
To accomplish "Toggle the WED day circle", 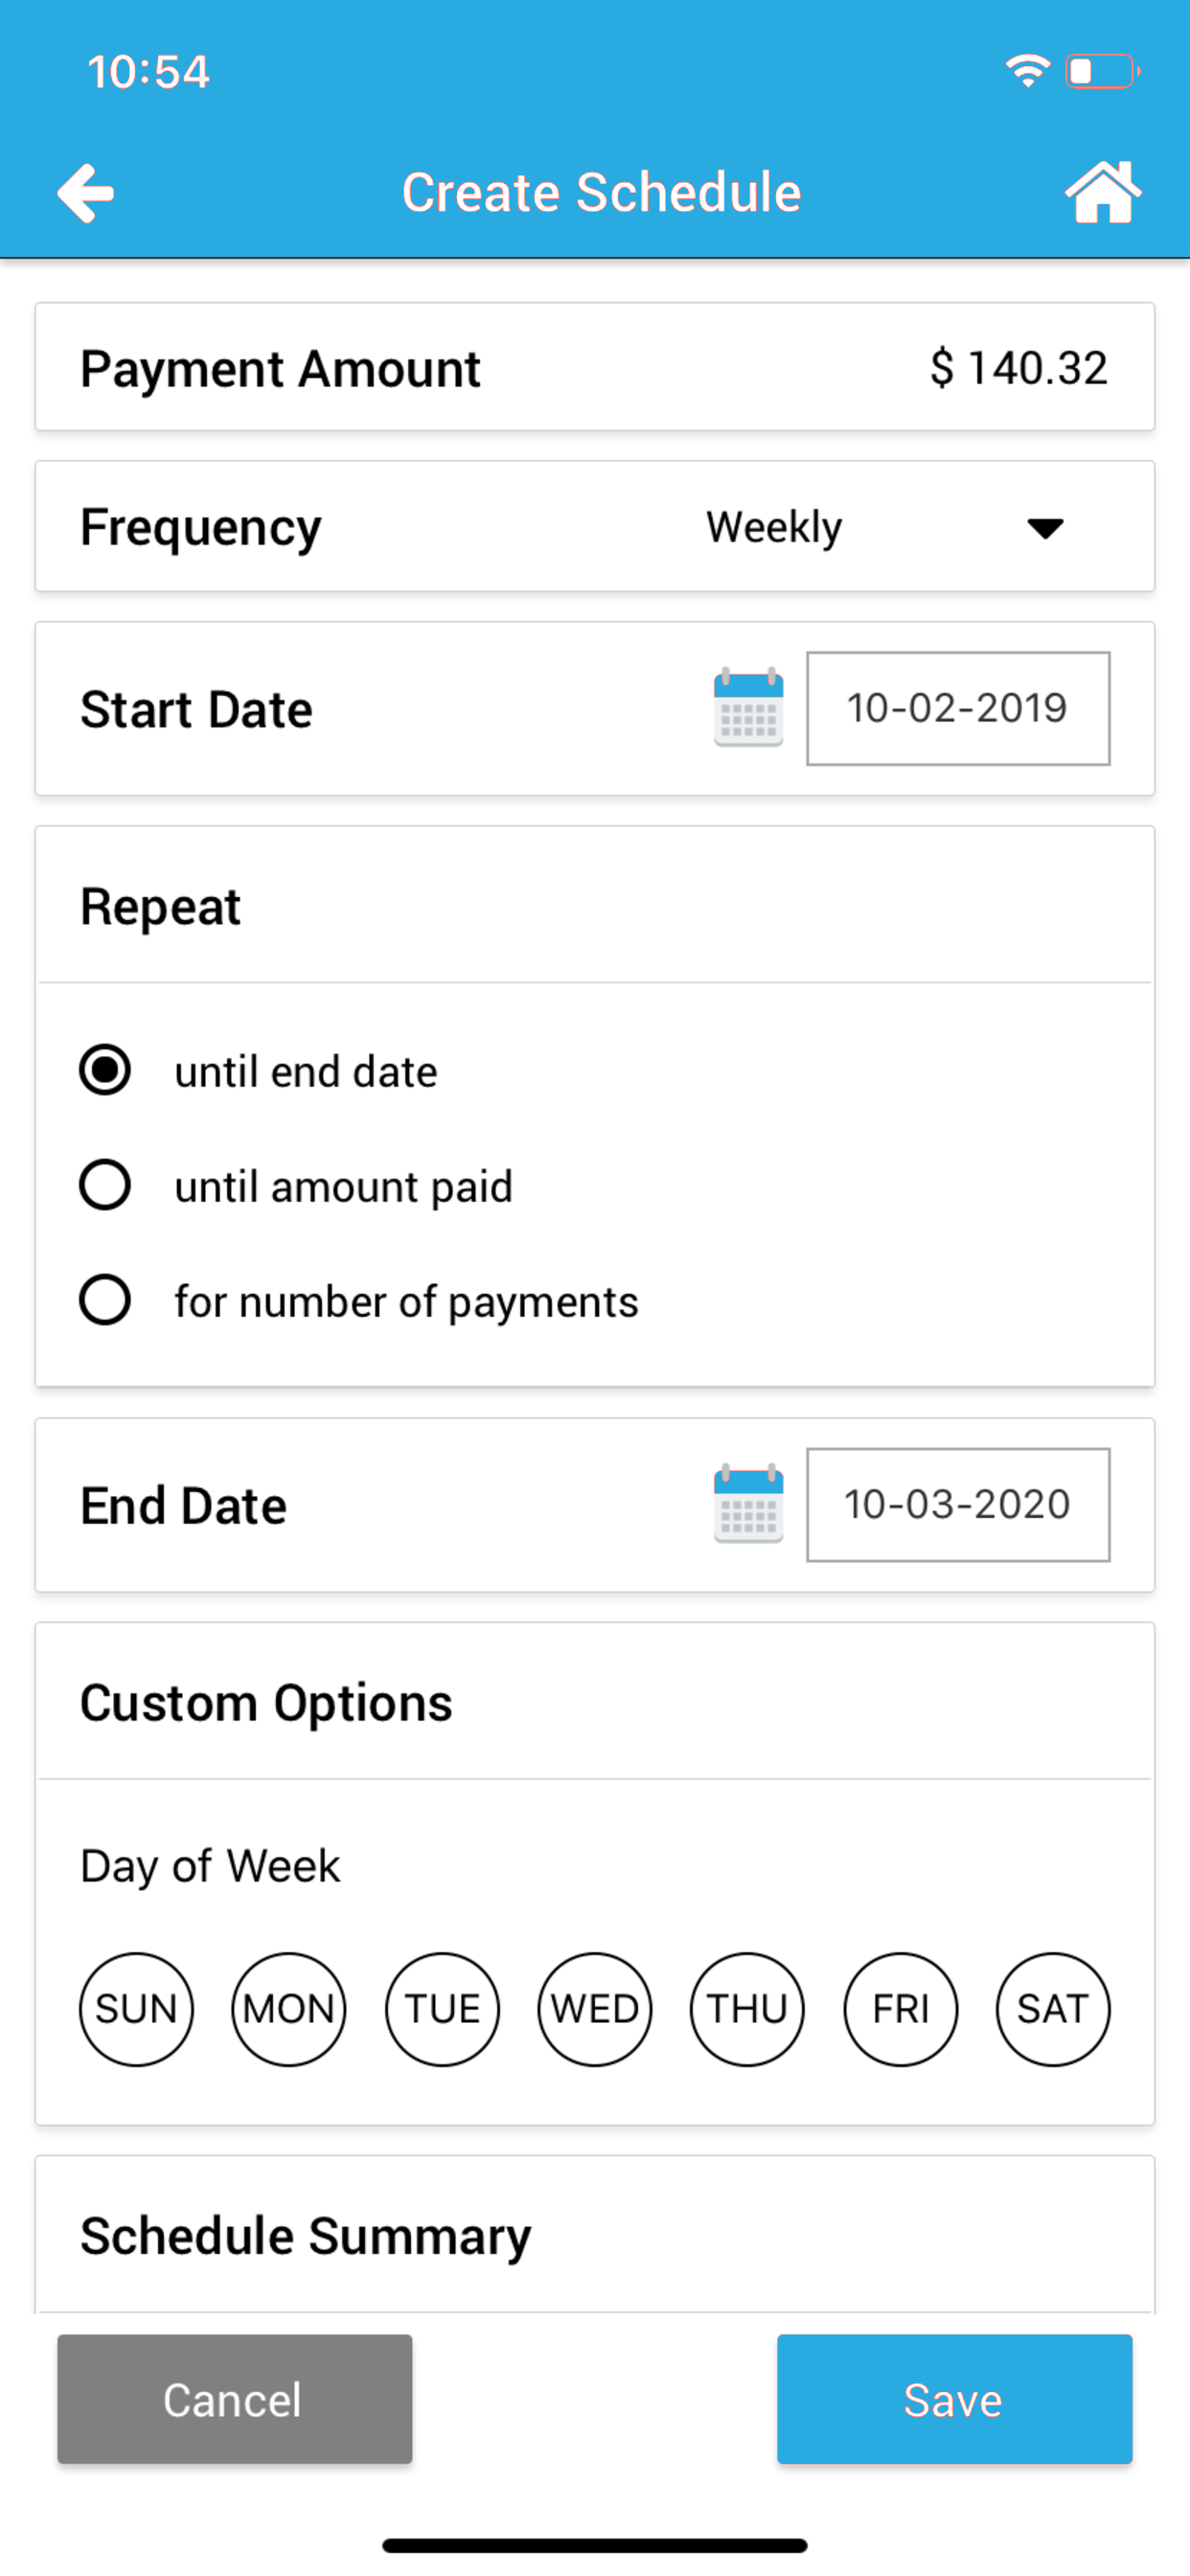I will point(595,2009).
